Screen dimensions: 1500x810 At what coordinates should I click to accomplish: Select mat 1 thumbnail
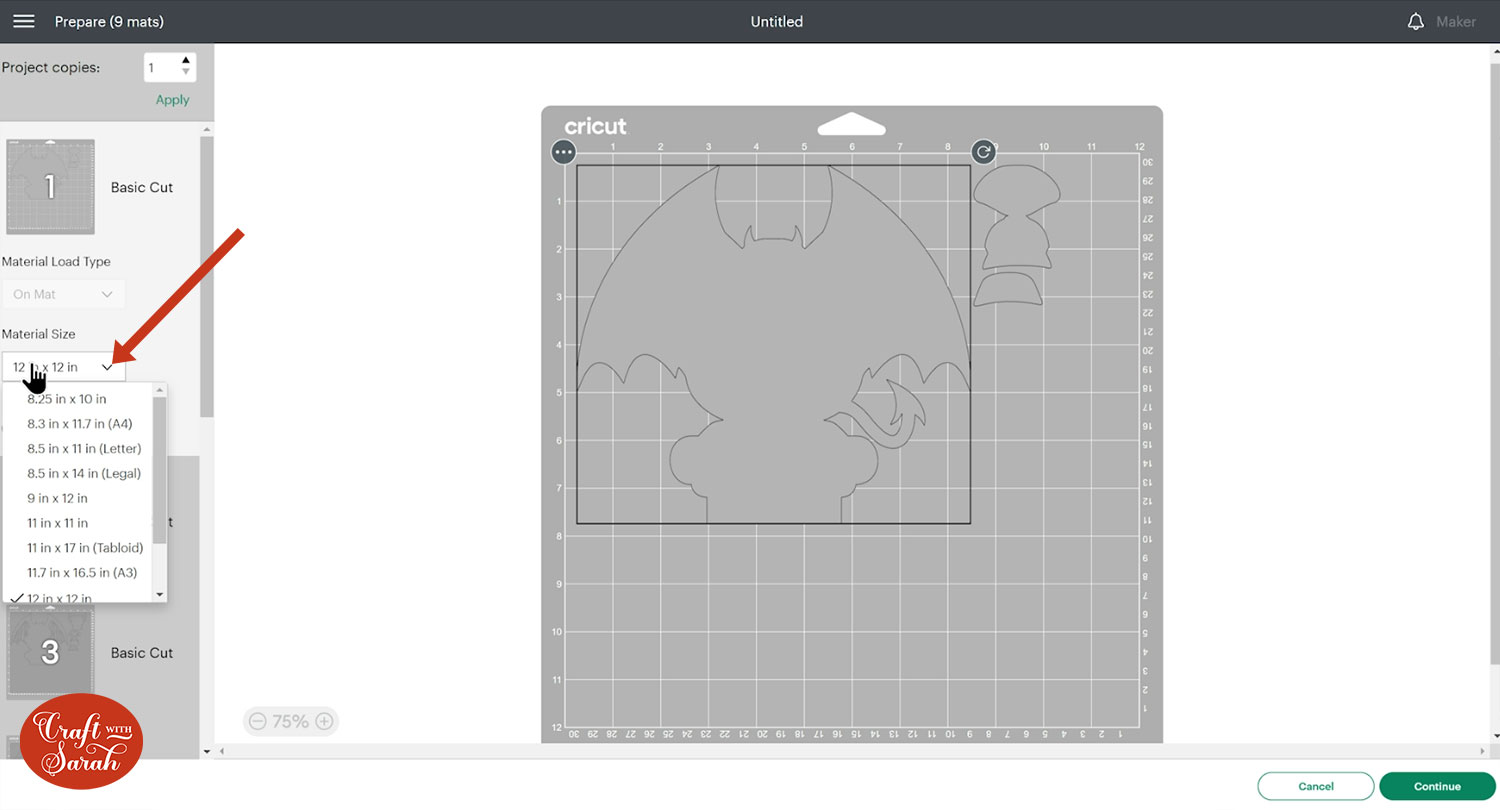tap(50, 187)
